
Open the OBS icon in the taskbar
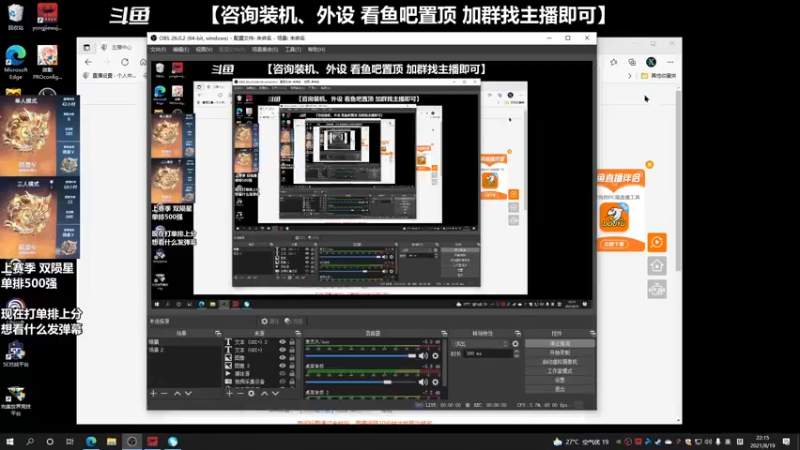pos(132,441)
